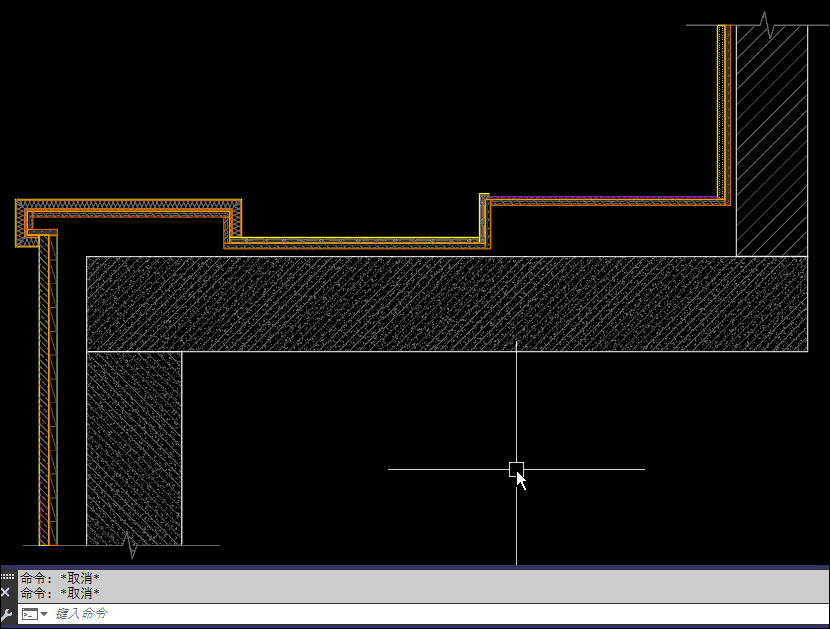
Task: Click the command prompt icon
Action: 29,614
